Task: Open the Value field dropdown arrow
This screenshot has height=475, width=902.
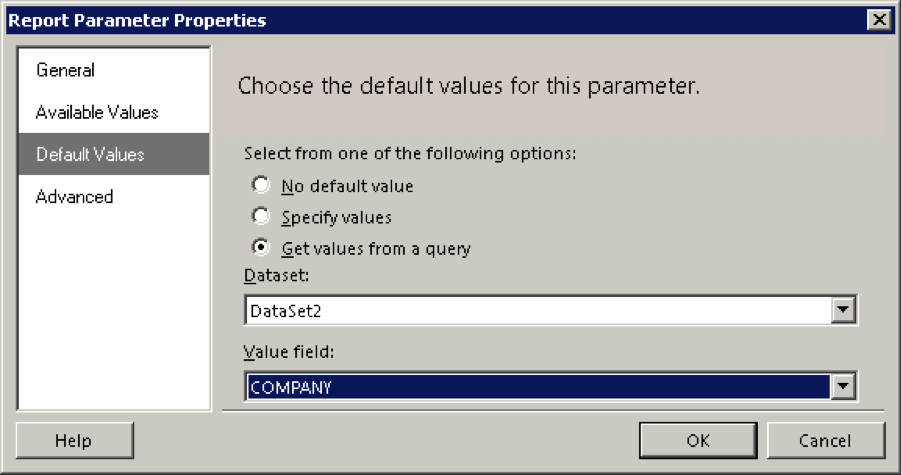Action: [843, 386]
